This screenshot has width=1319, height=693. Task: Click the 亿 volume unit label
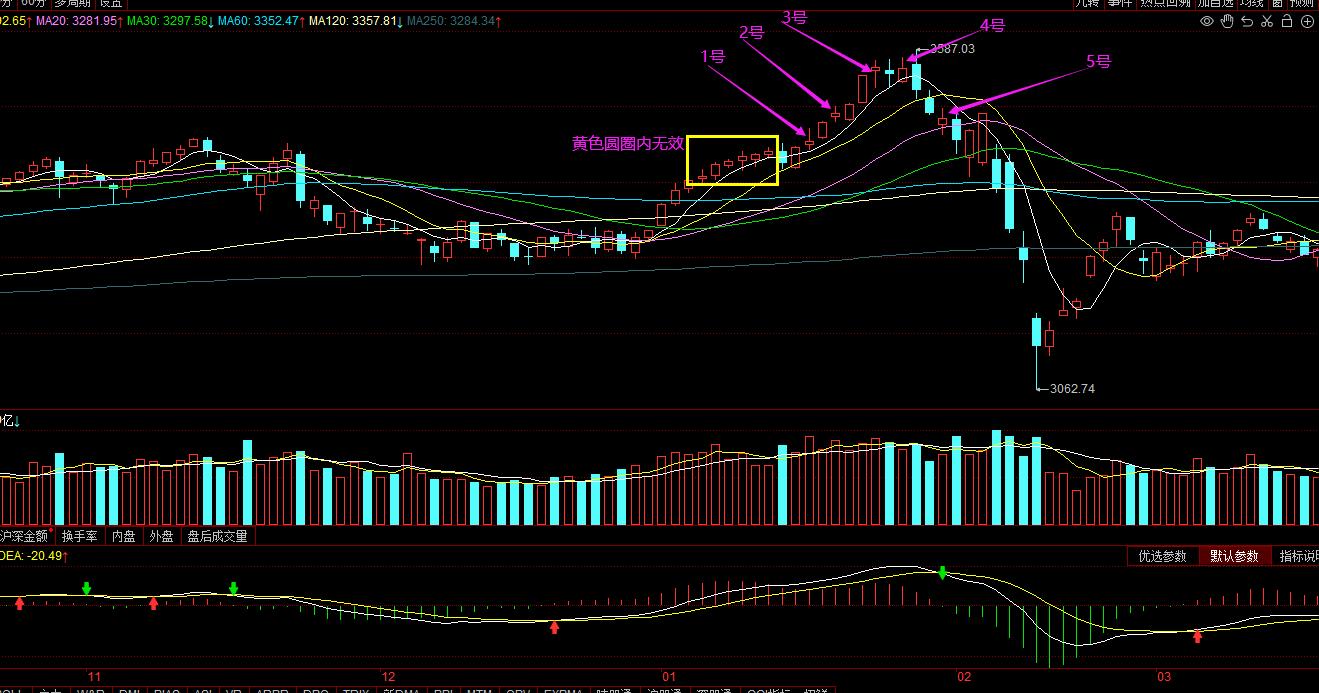pos(7,422)
